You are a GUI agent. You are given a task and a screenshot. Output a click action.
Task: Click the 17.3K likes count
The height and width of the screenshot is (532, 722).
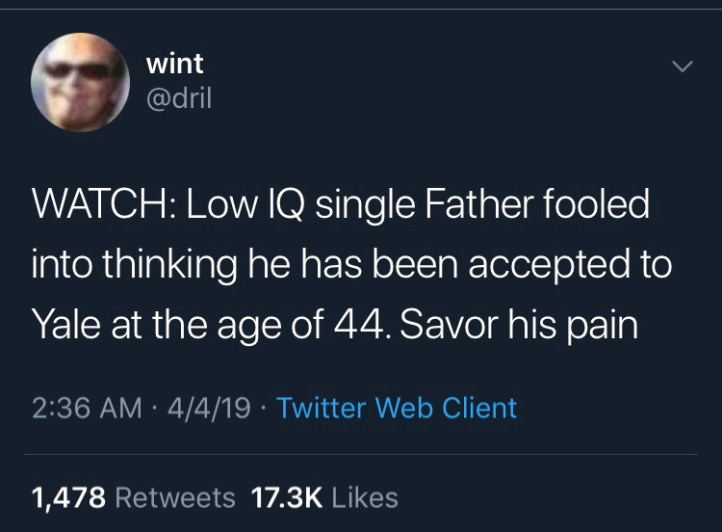point(285,496)
